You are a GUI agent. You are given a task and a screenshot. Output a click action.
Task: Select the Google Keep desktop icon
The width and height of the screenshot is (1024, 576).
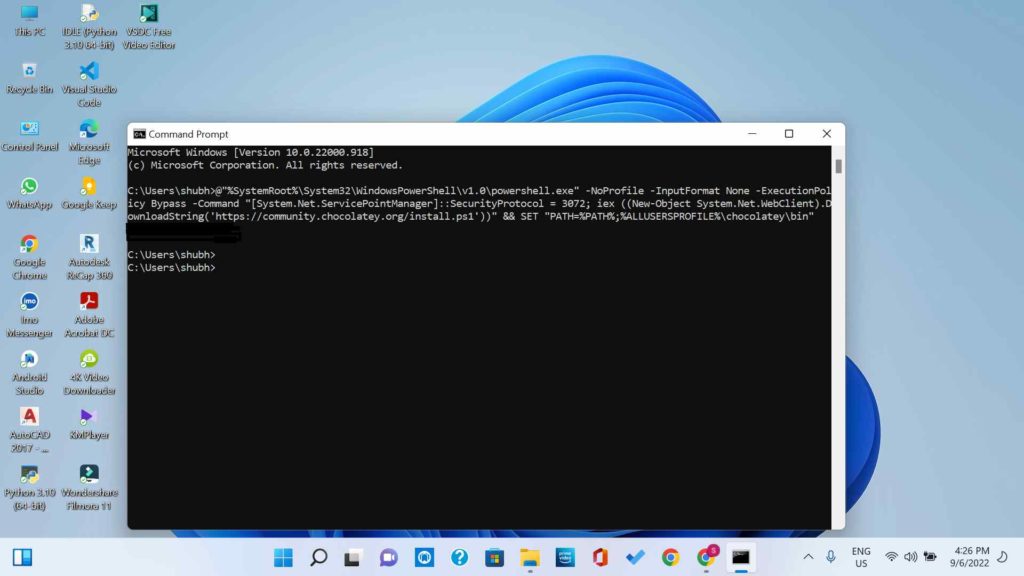click(x=89, y=193)
